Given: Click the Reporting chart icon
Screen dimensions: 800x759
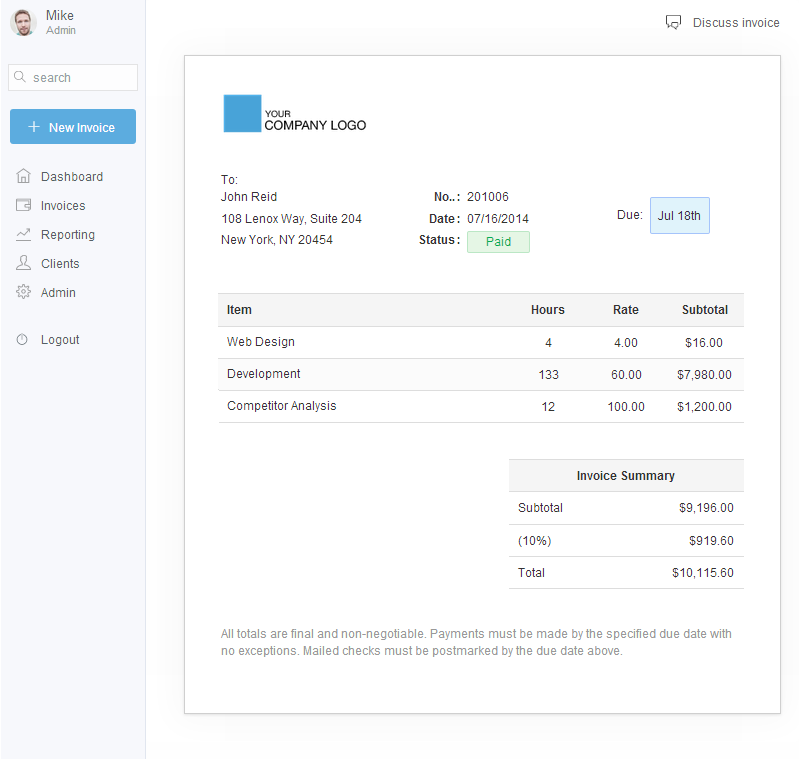Looking at the screenshot, I should [23, 234].
